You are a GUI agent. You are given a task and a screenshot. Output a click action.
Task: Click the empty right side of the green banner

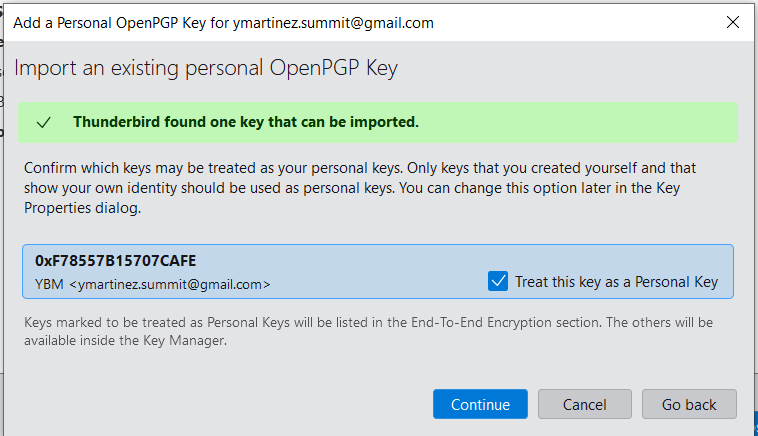point(600,122)
